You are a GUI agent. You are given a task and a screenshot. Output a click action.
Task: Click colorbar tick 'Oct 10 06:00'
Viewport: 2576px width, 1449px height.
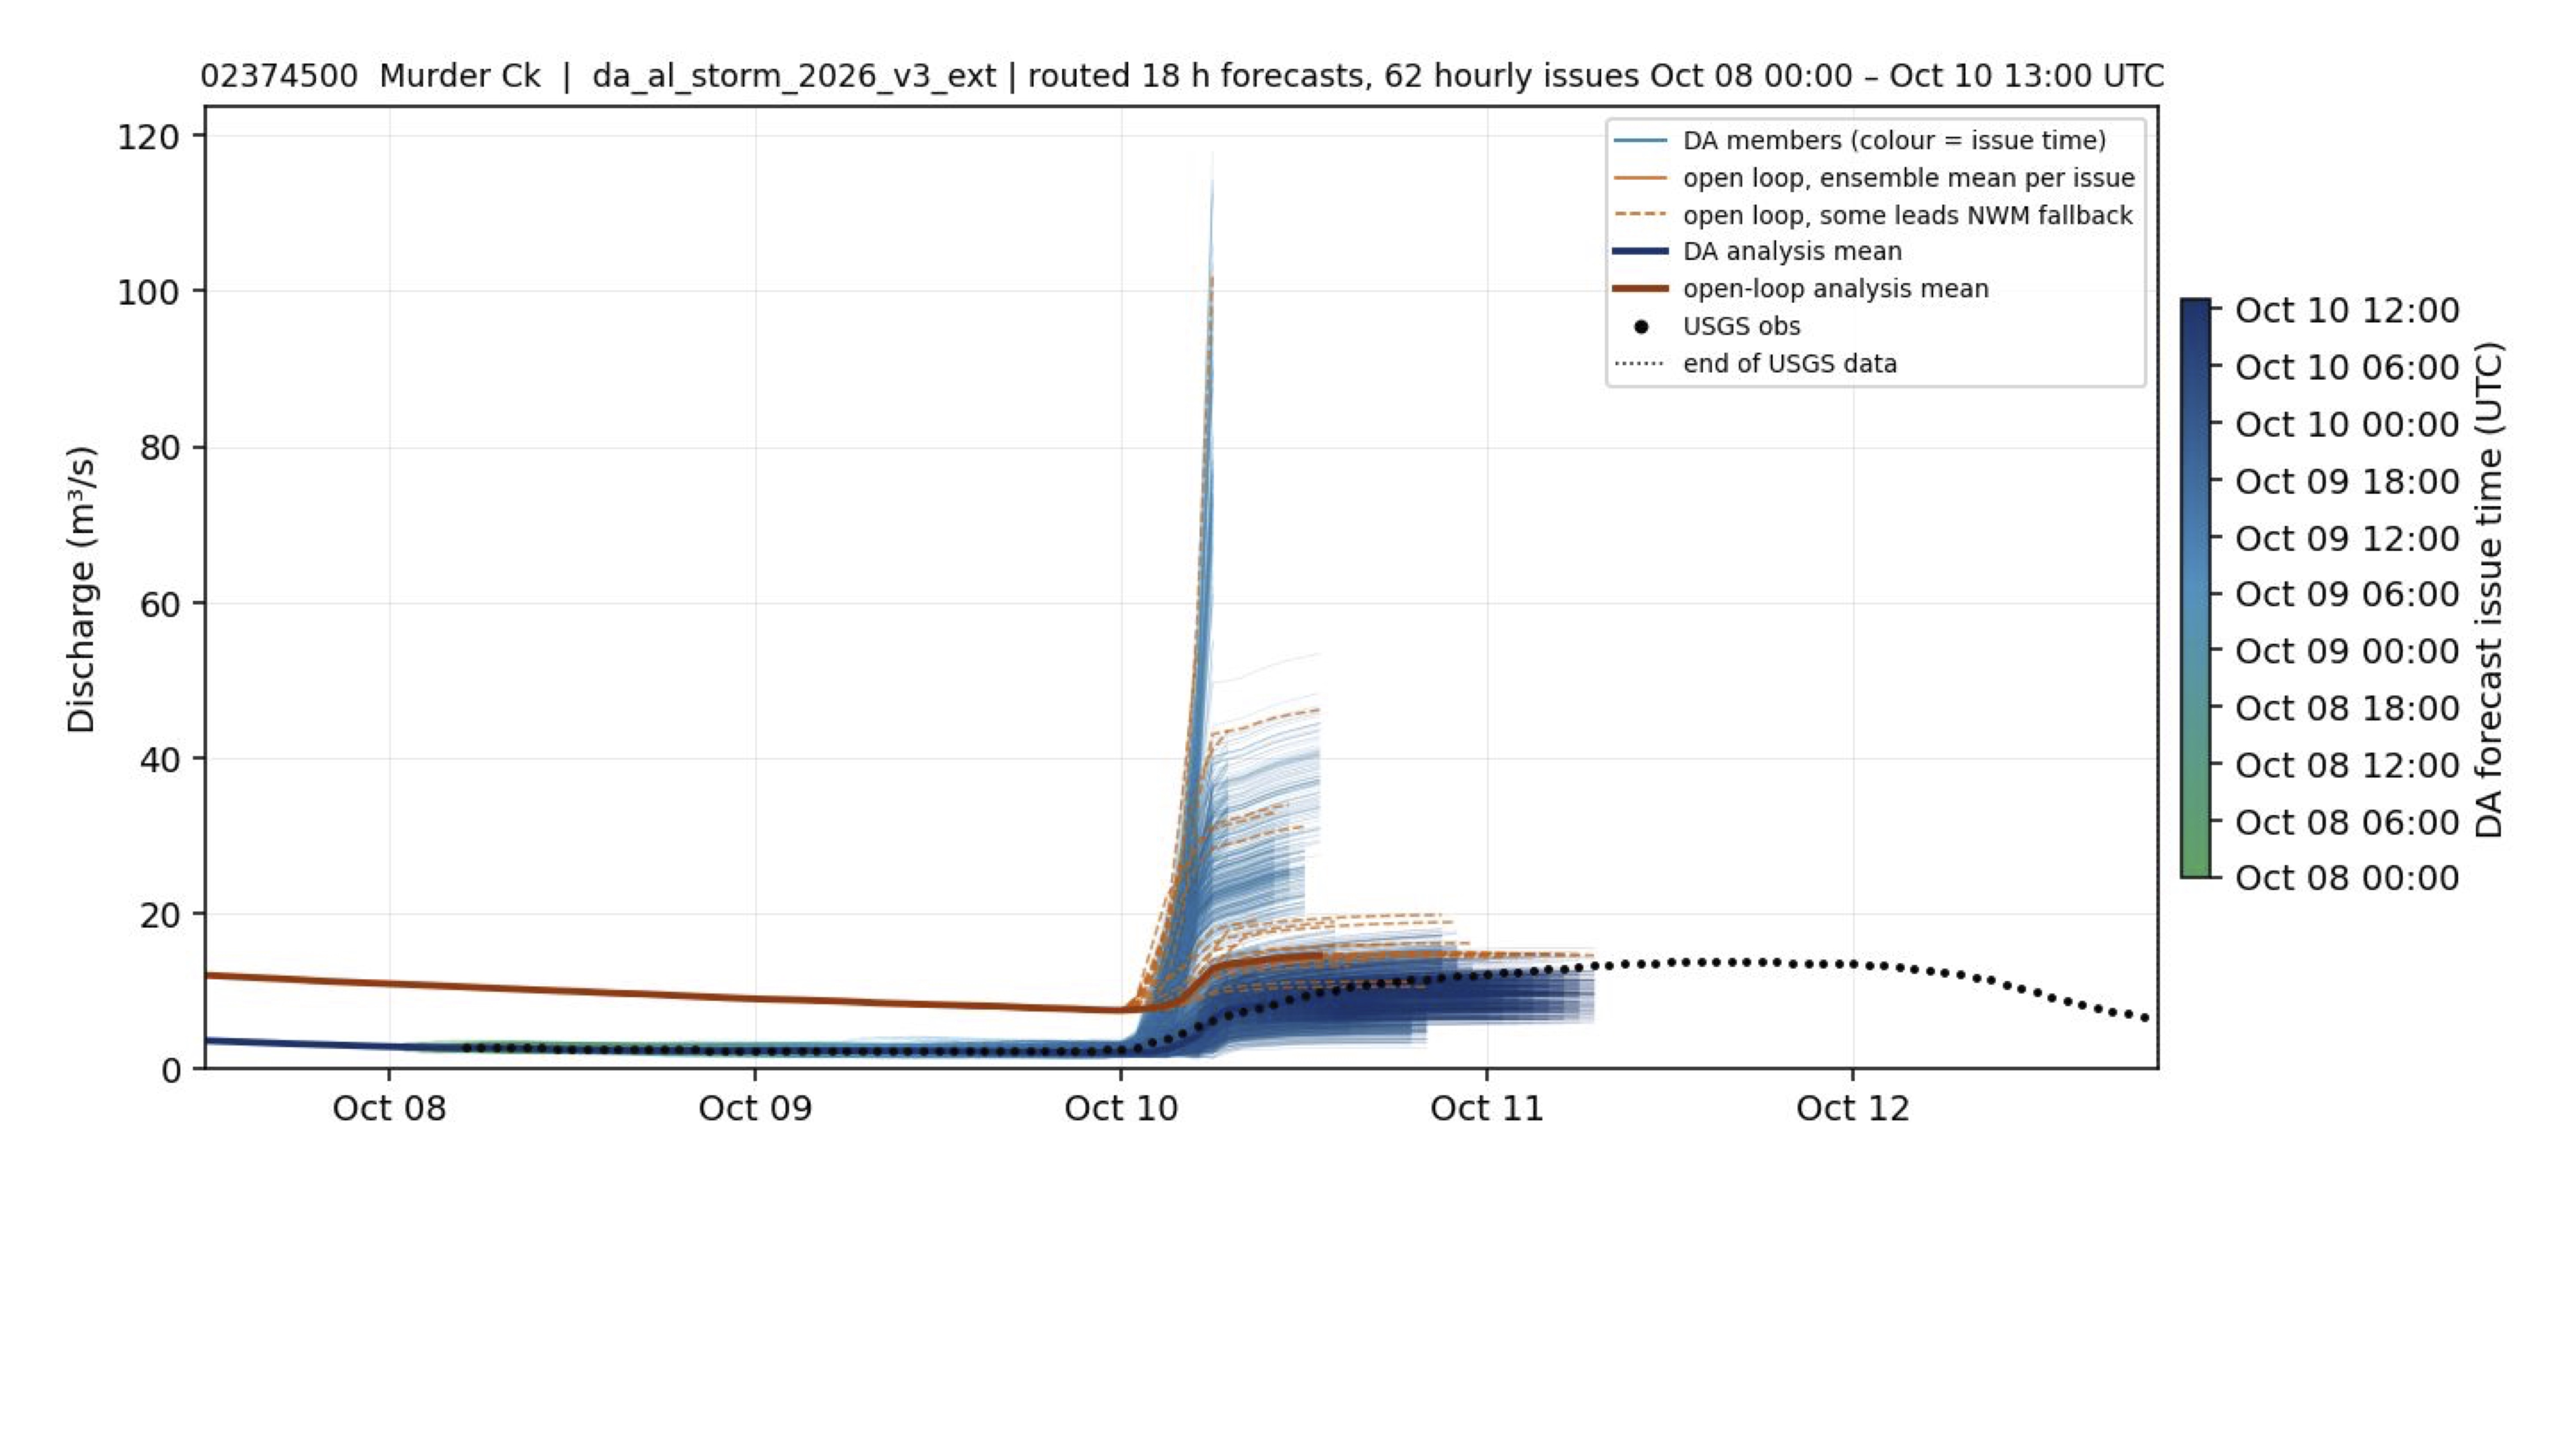click(x=2347, y=367)
